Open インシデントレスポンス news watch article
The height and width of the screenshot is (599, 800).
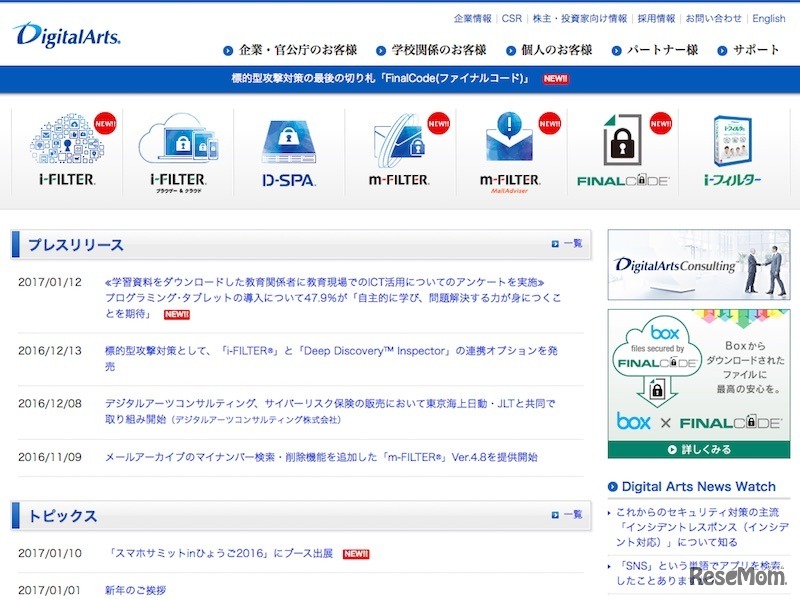pos(702,527)
